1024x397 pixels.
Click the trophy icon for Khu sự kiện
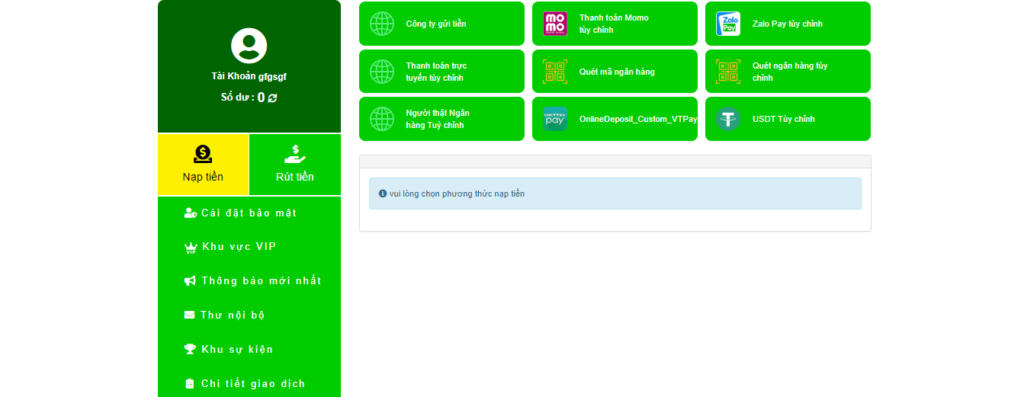point(190,349)
